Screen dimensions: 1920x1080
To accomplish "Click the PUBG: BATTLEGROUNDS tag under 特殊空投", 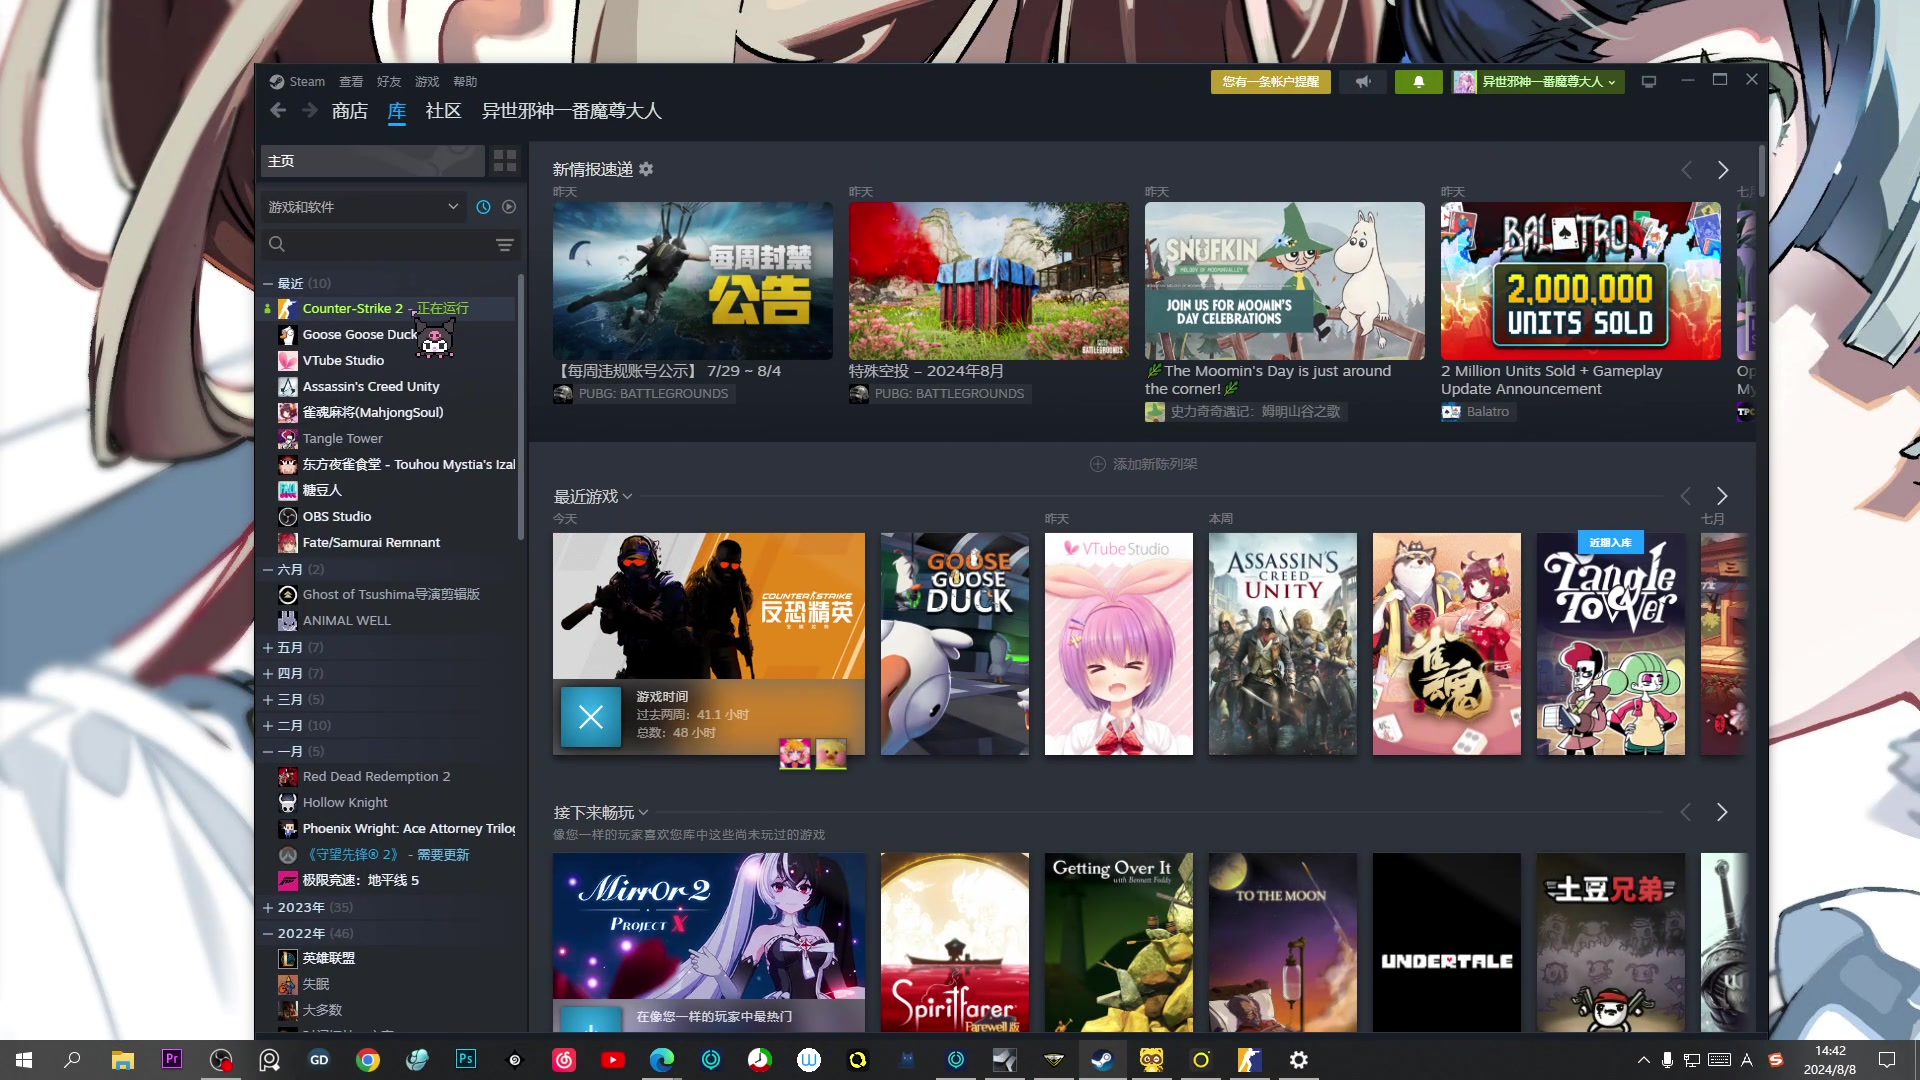I will tap(940, 394).
